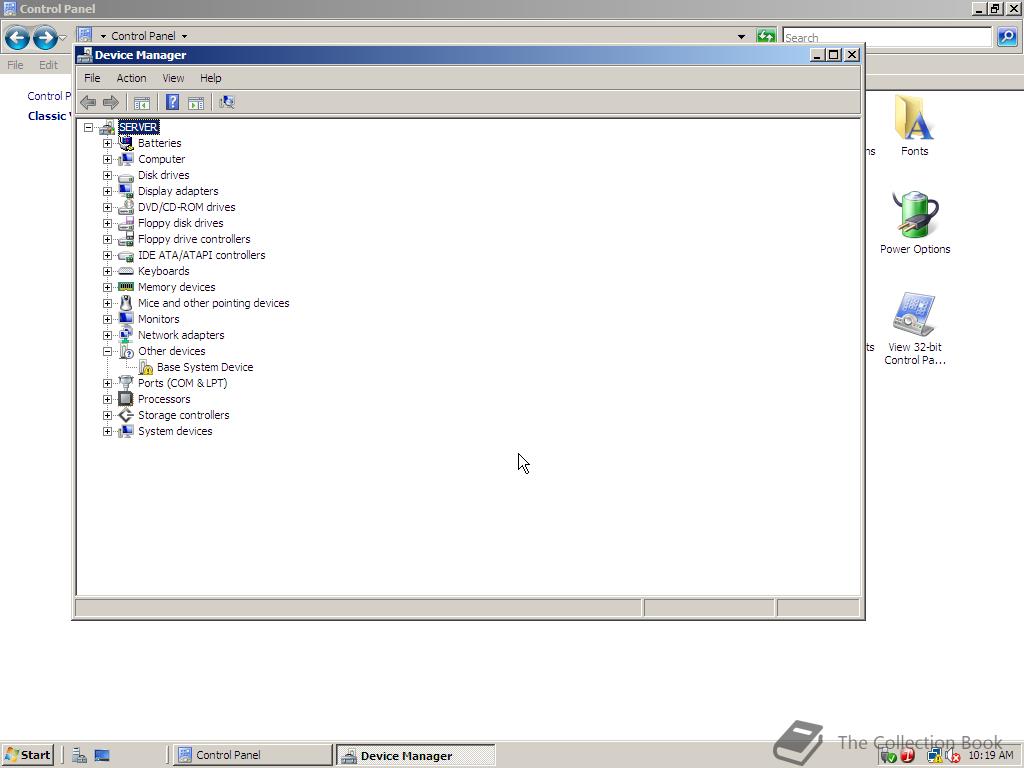1024x768 pixels.
Task: Click Show Desktop quick launch icon
Action: 102,755
